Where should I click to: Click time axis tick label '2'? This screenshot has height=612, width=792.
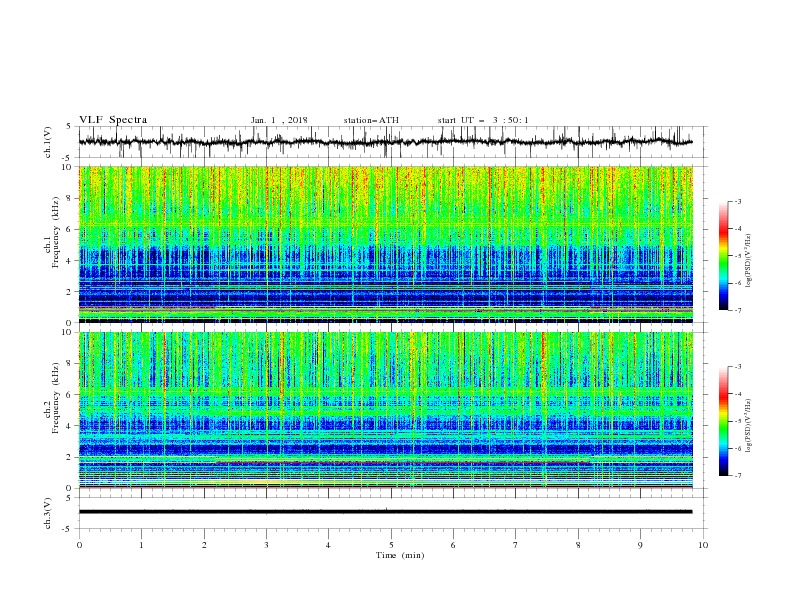pos(204,545)
